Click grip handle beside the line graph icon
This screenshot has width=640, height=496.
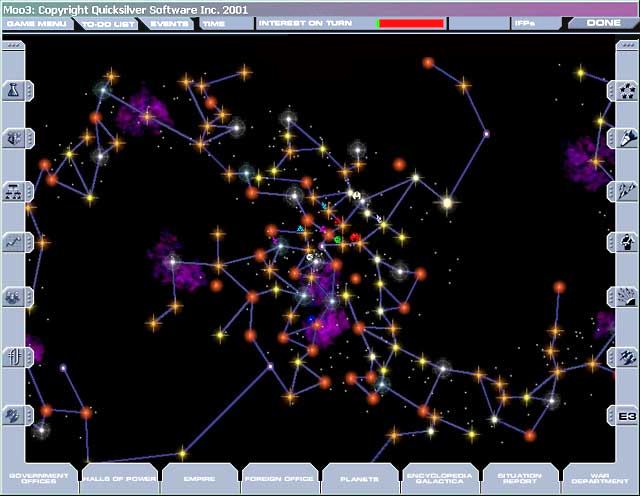(29, 242)
